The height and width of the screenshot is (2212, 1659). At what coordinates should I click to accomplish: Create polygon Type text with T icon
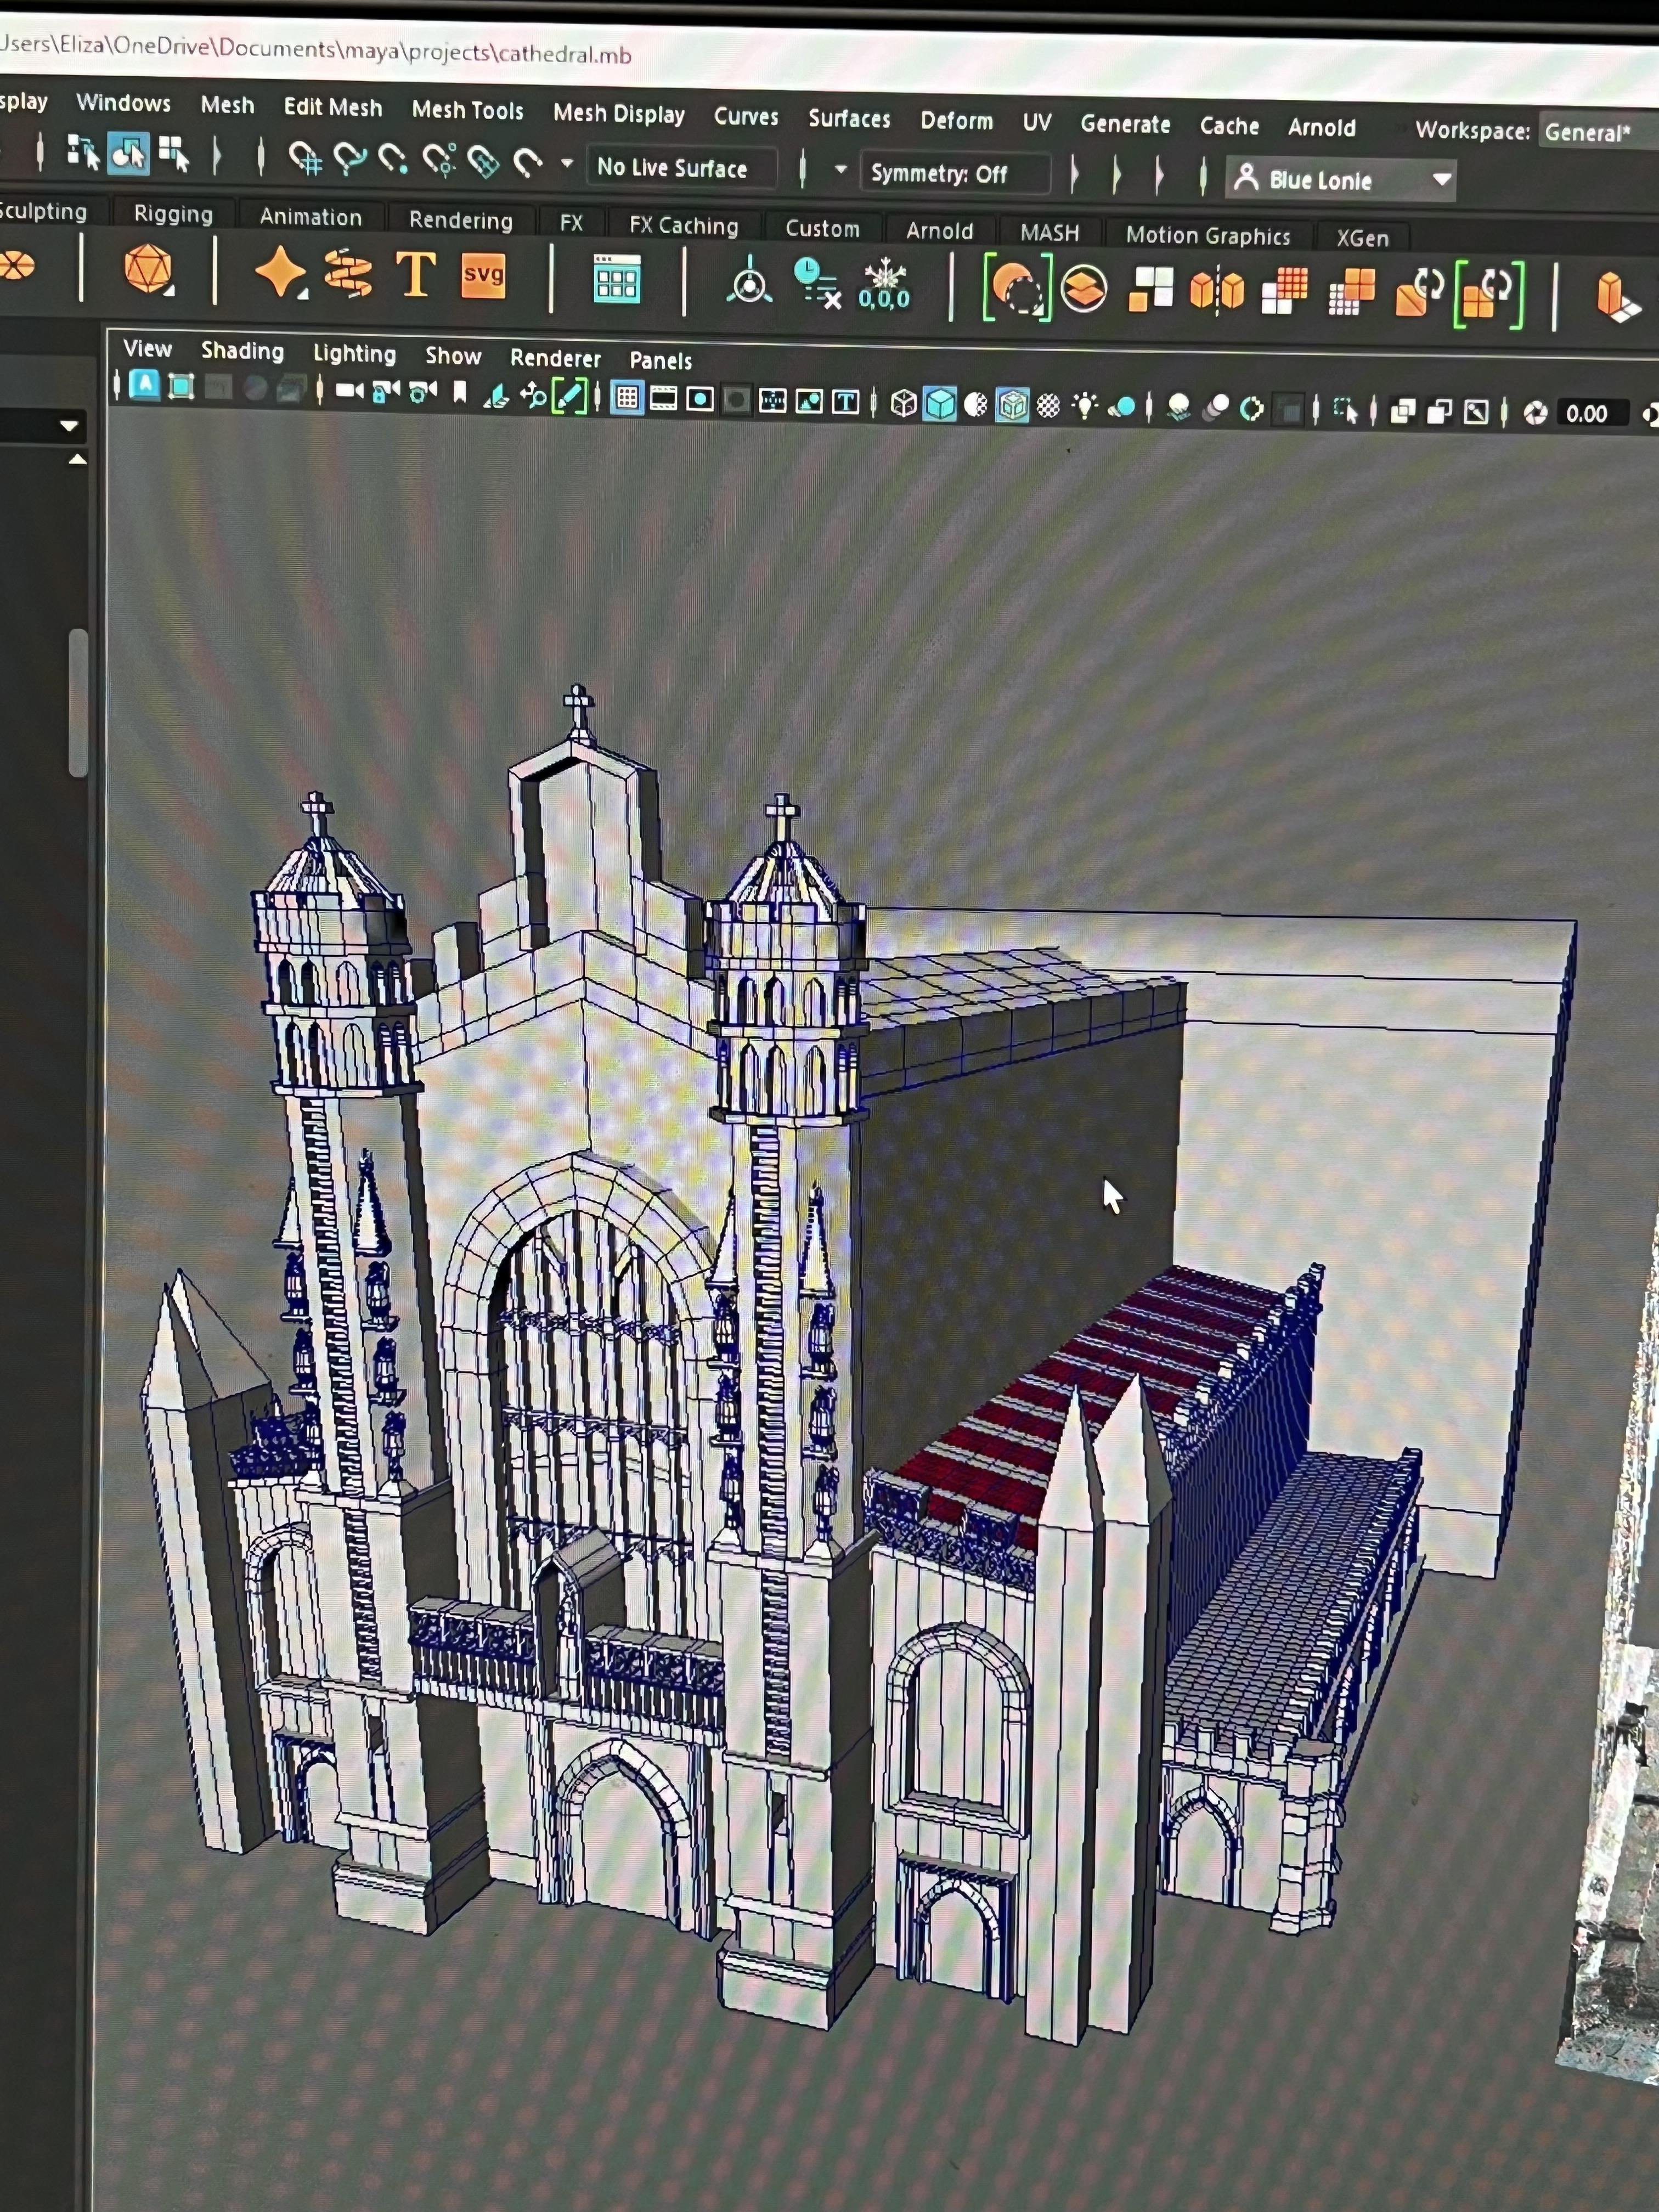[416, 275]
